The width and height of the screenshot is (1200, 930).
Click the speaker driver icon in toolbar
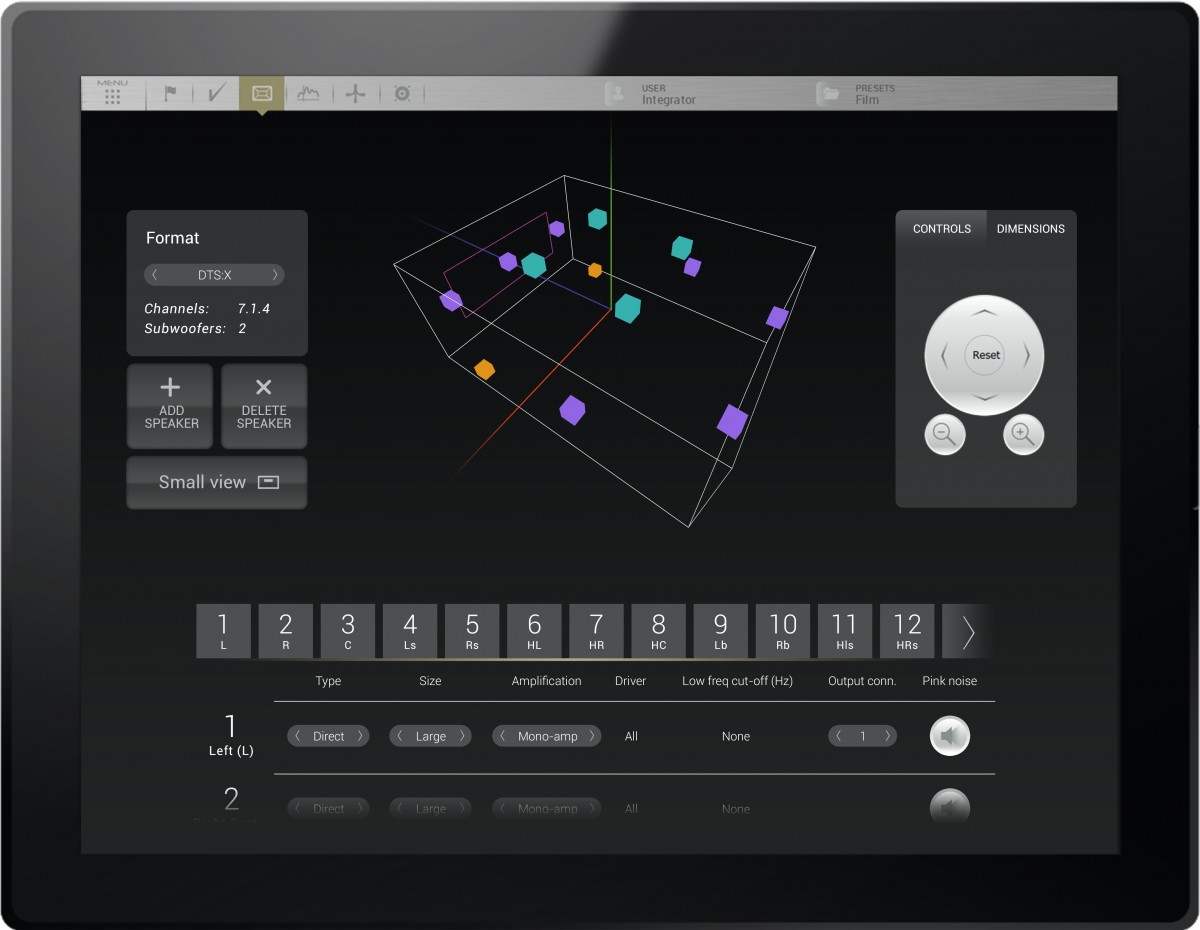(402, 94)
